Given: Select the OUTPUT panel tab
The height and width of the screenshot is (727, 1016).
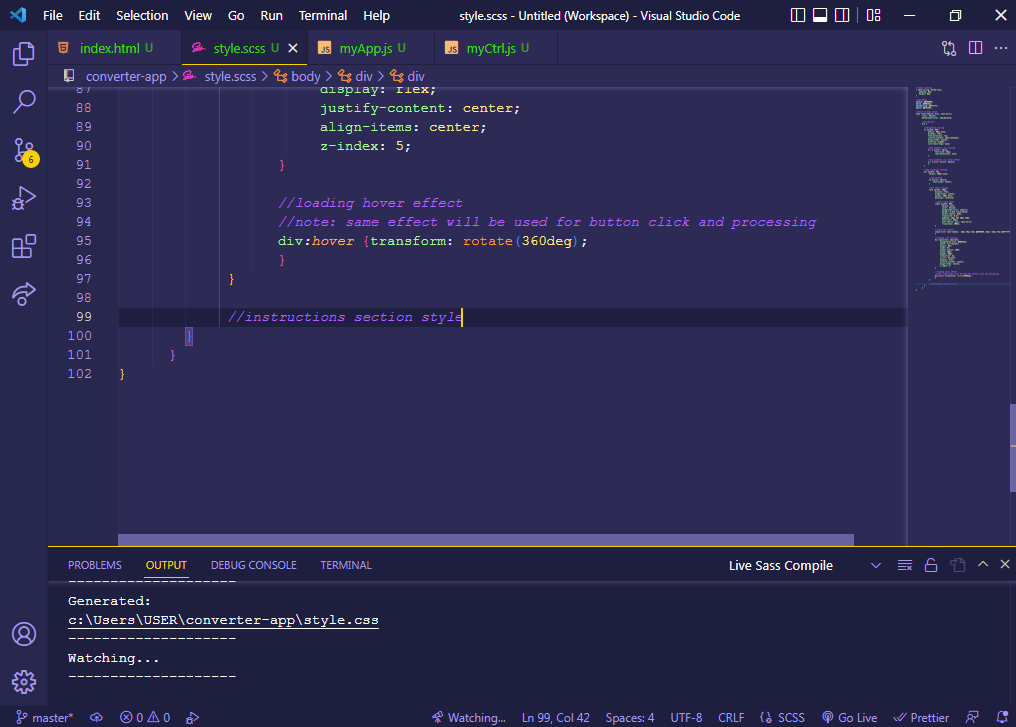Looking at the screenshot, I should pos(166,565).
